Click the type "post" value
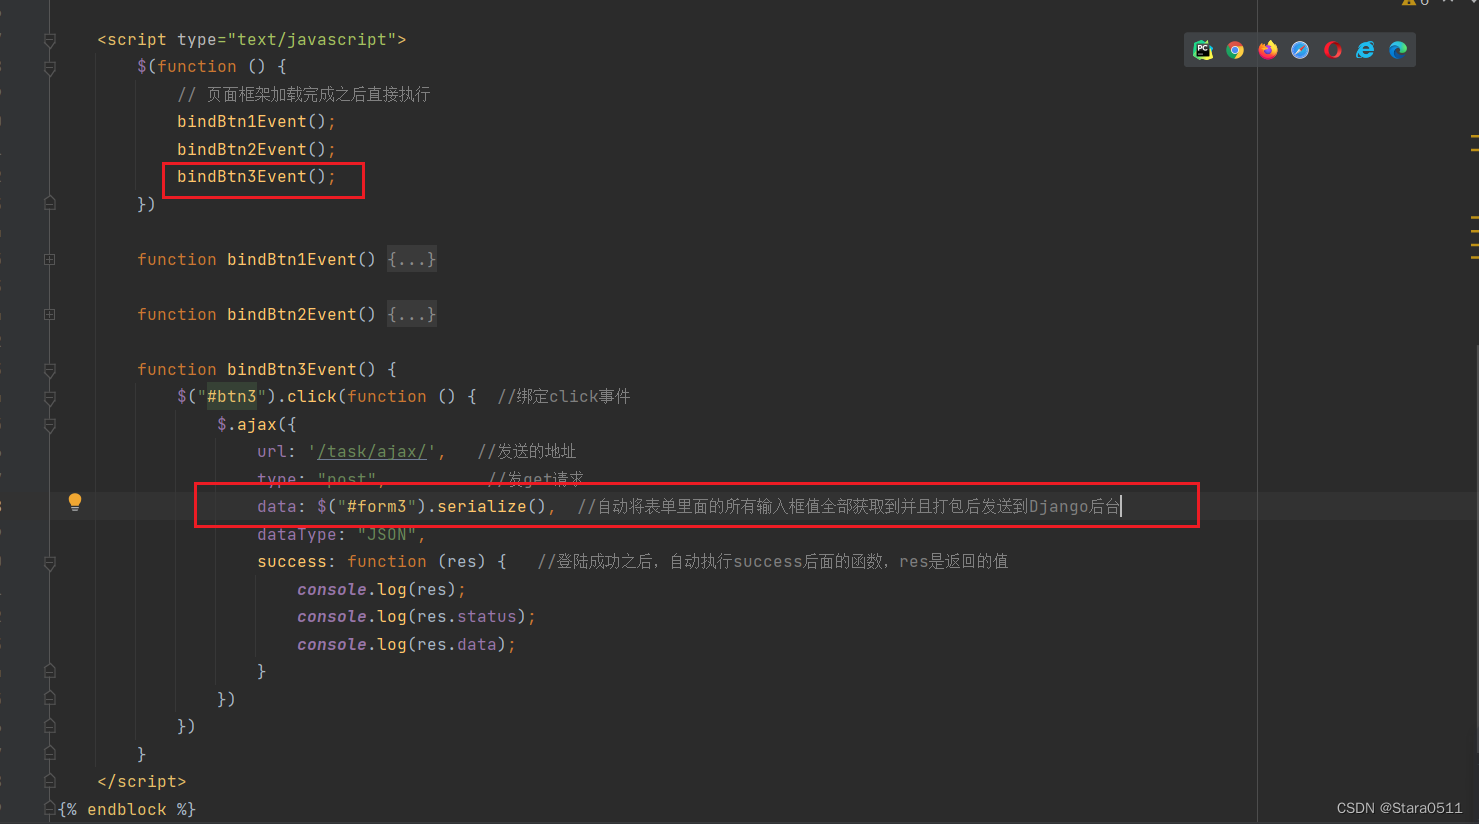1479x824 pixels. [347, 479]
